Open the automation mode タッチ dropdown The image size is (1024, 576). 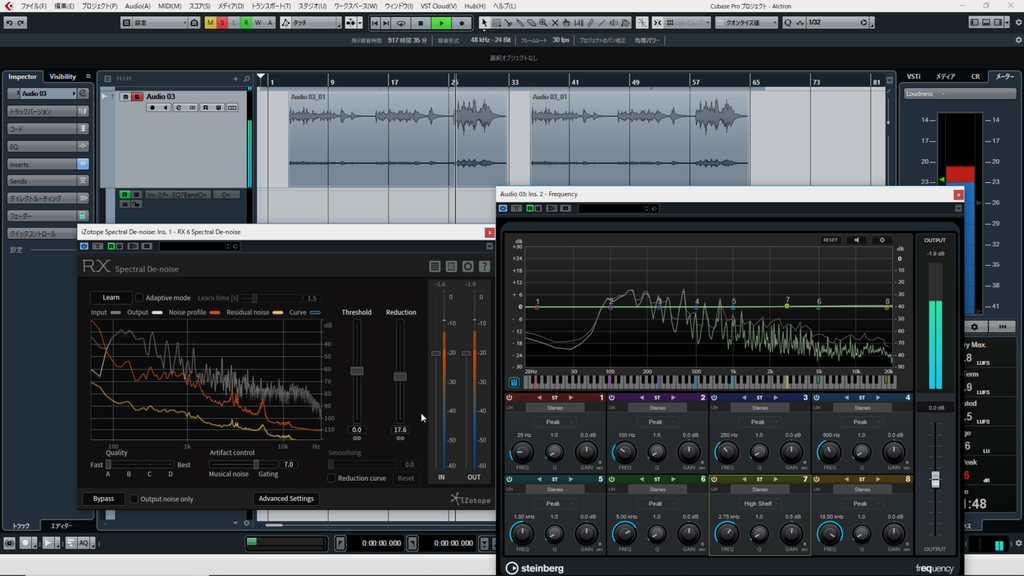click(316, 23)
